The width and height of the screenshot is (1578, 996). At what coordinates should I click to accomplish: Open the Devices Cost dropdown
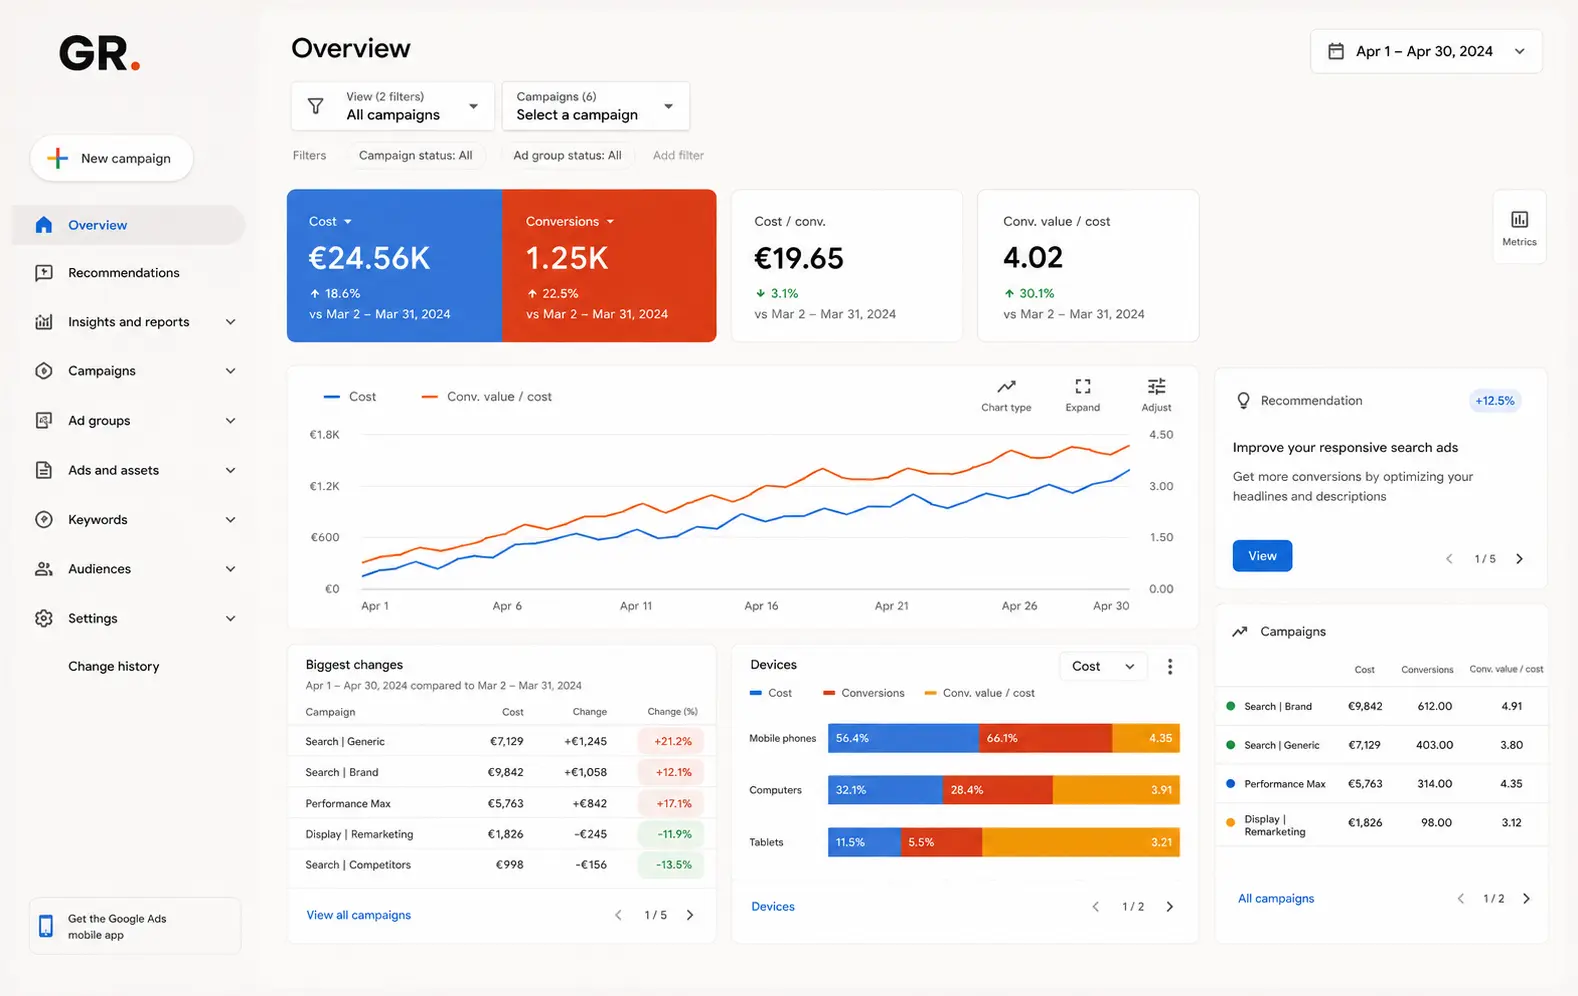pos(1103,667)
